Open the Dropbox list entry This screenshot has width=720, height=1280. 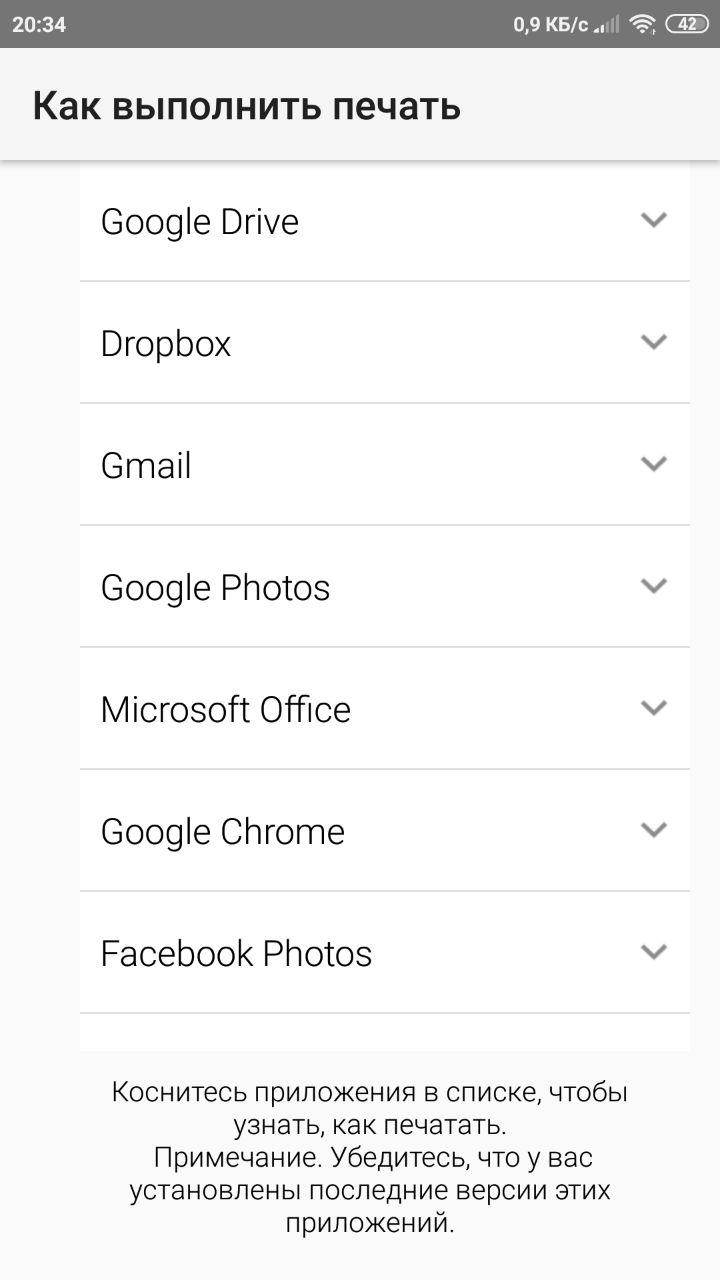tap(385, 343)
